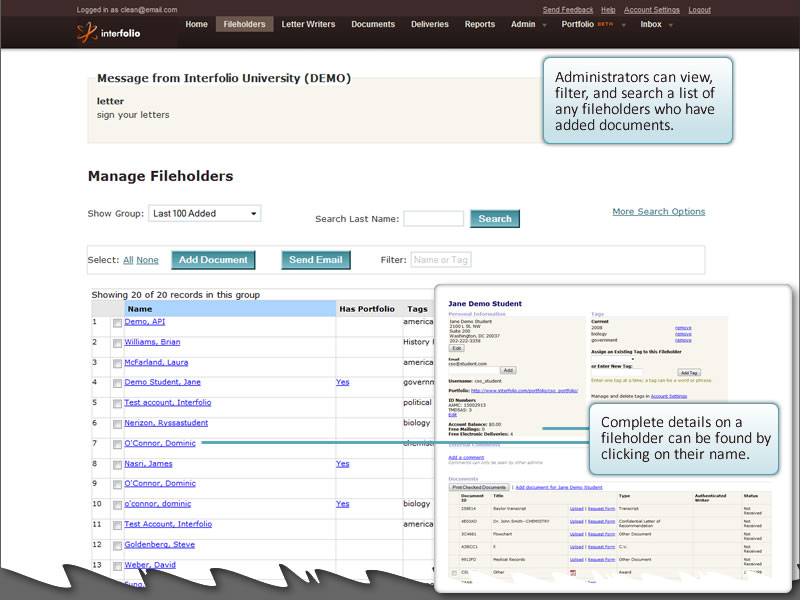This screenshot has width=800, height=600.
Task: Open the Reports section
Action: [x=480, y=24]
